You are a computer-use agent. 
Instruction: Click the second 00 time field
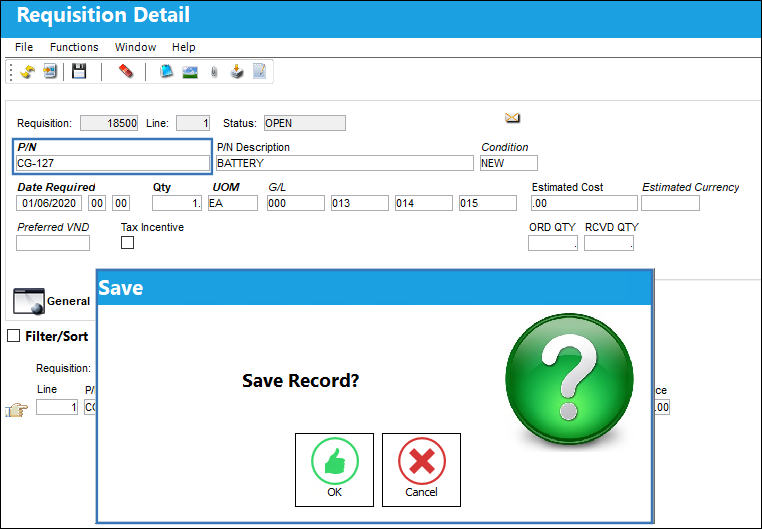121,203
